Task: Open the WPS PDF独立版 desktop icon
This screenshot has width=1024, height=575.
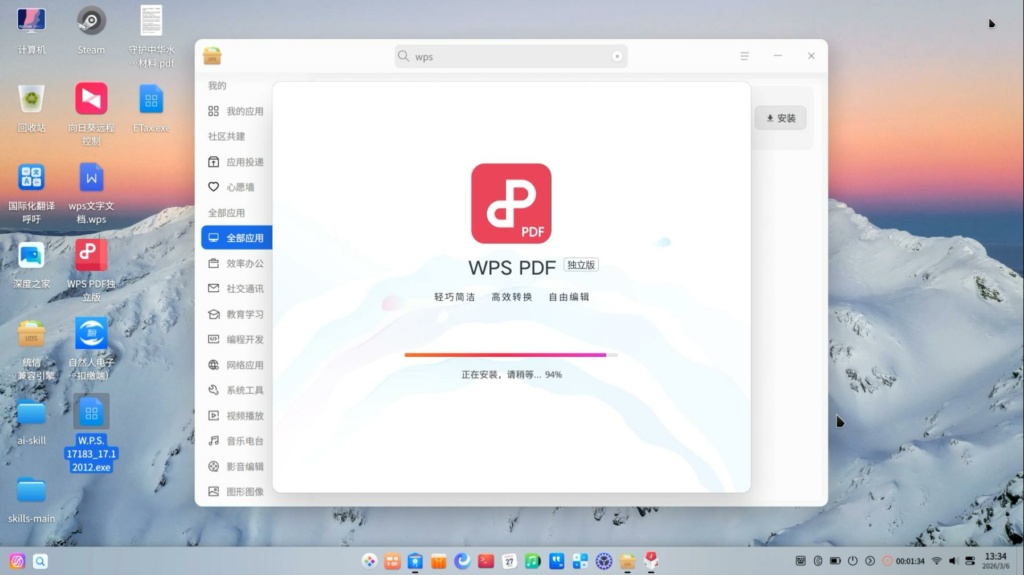Action: tap(91, 255)
